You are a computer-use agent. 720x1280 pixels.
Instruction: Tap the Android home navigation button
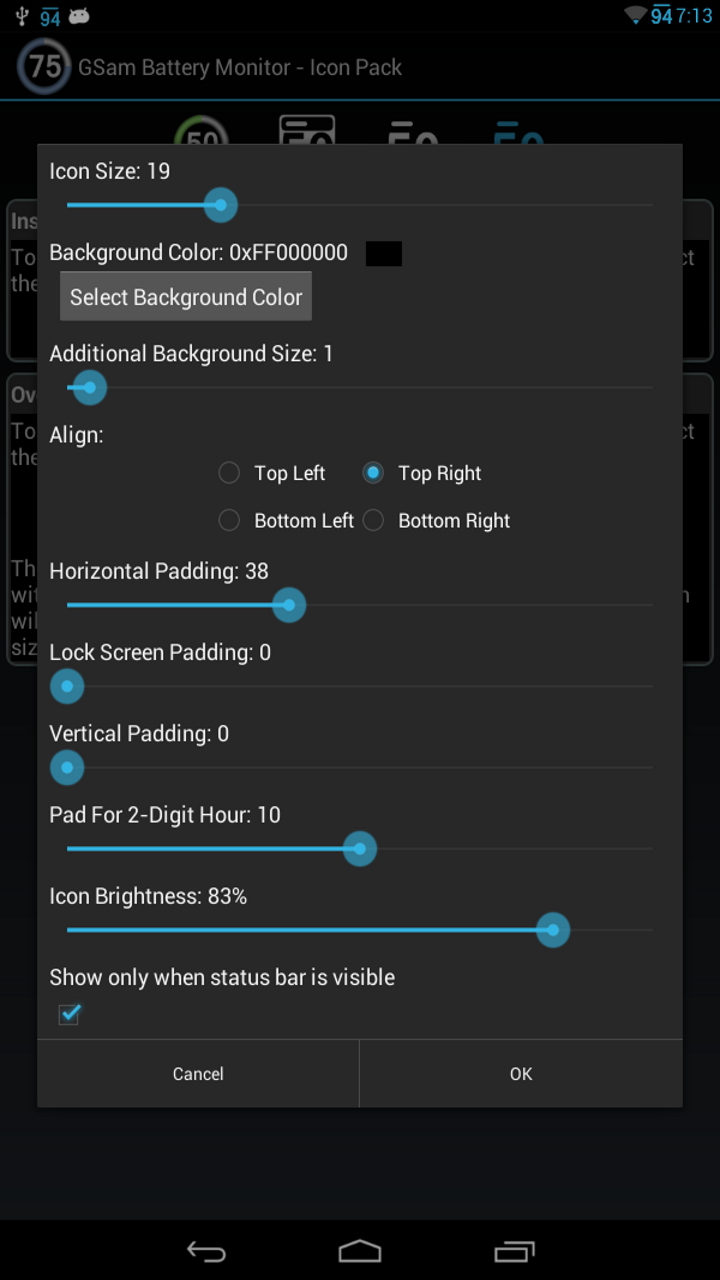tap(360, 1251)
